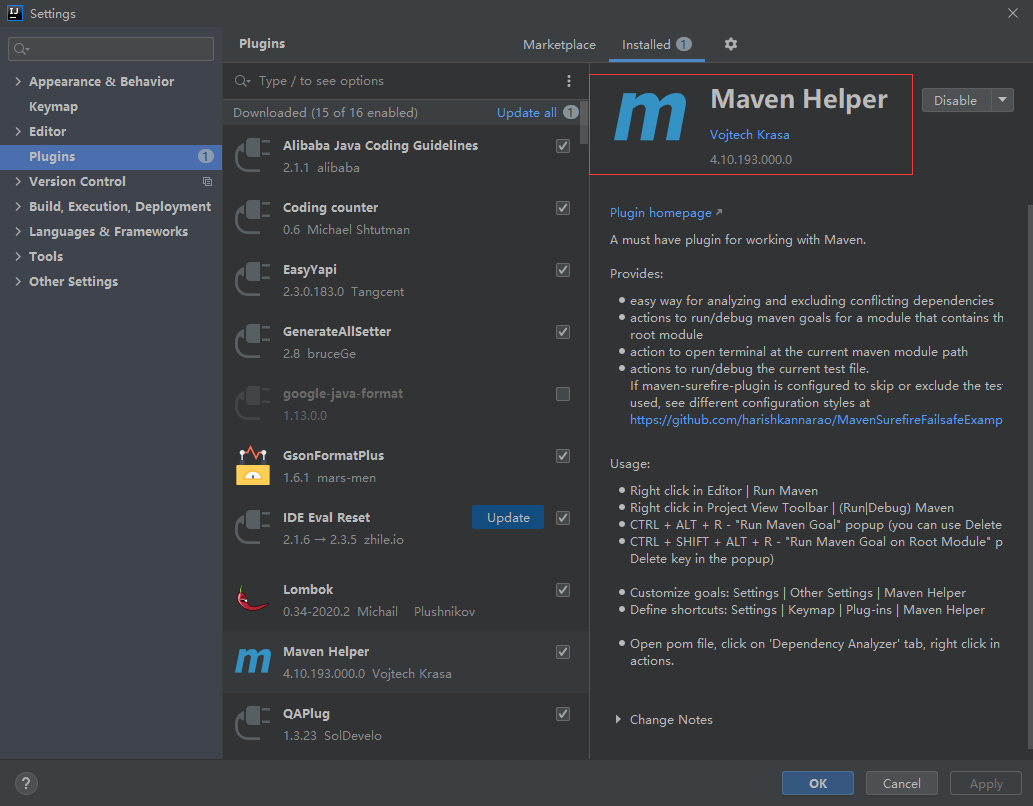Expand the Tools settings node

click(x=18, y=256)
